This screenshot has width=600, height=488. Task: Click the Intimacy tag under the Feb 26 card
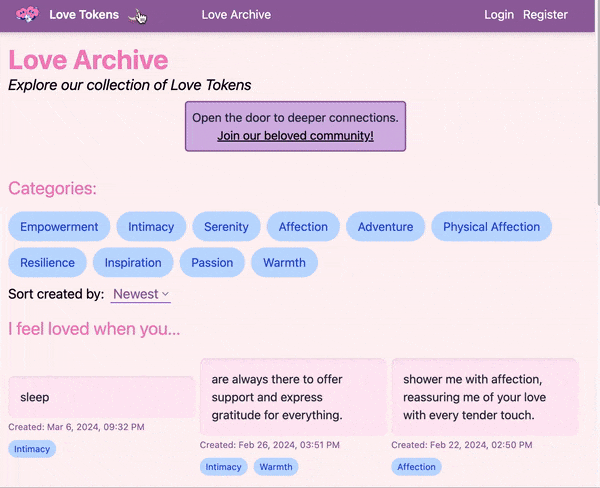[223, 467]
